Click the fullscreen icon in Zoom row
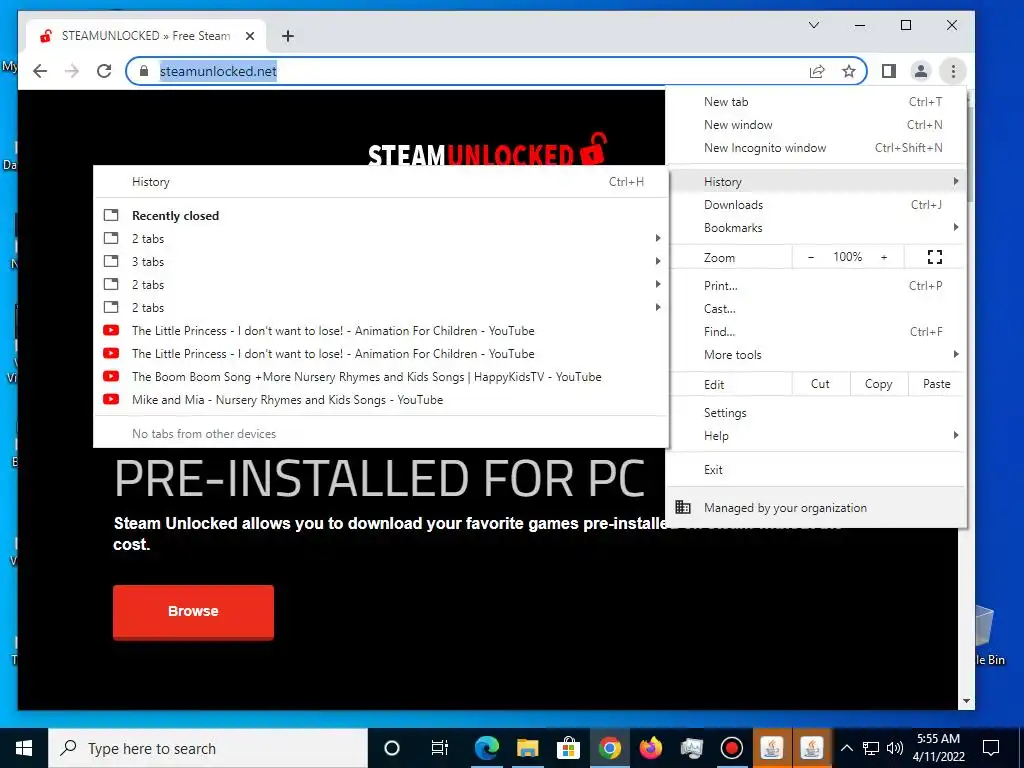Viewport: 1024px width, 768px height. pos(935,257)
